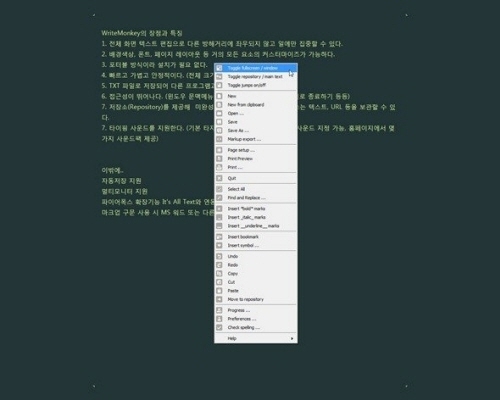Select Redo in the context menu
The height and width of the screenshot is (400, 500).
256,265
